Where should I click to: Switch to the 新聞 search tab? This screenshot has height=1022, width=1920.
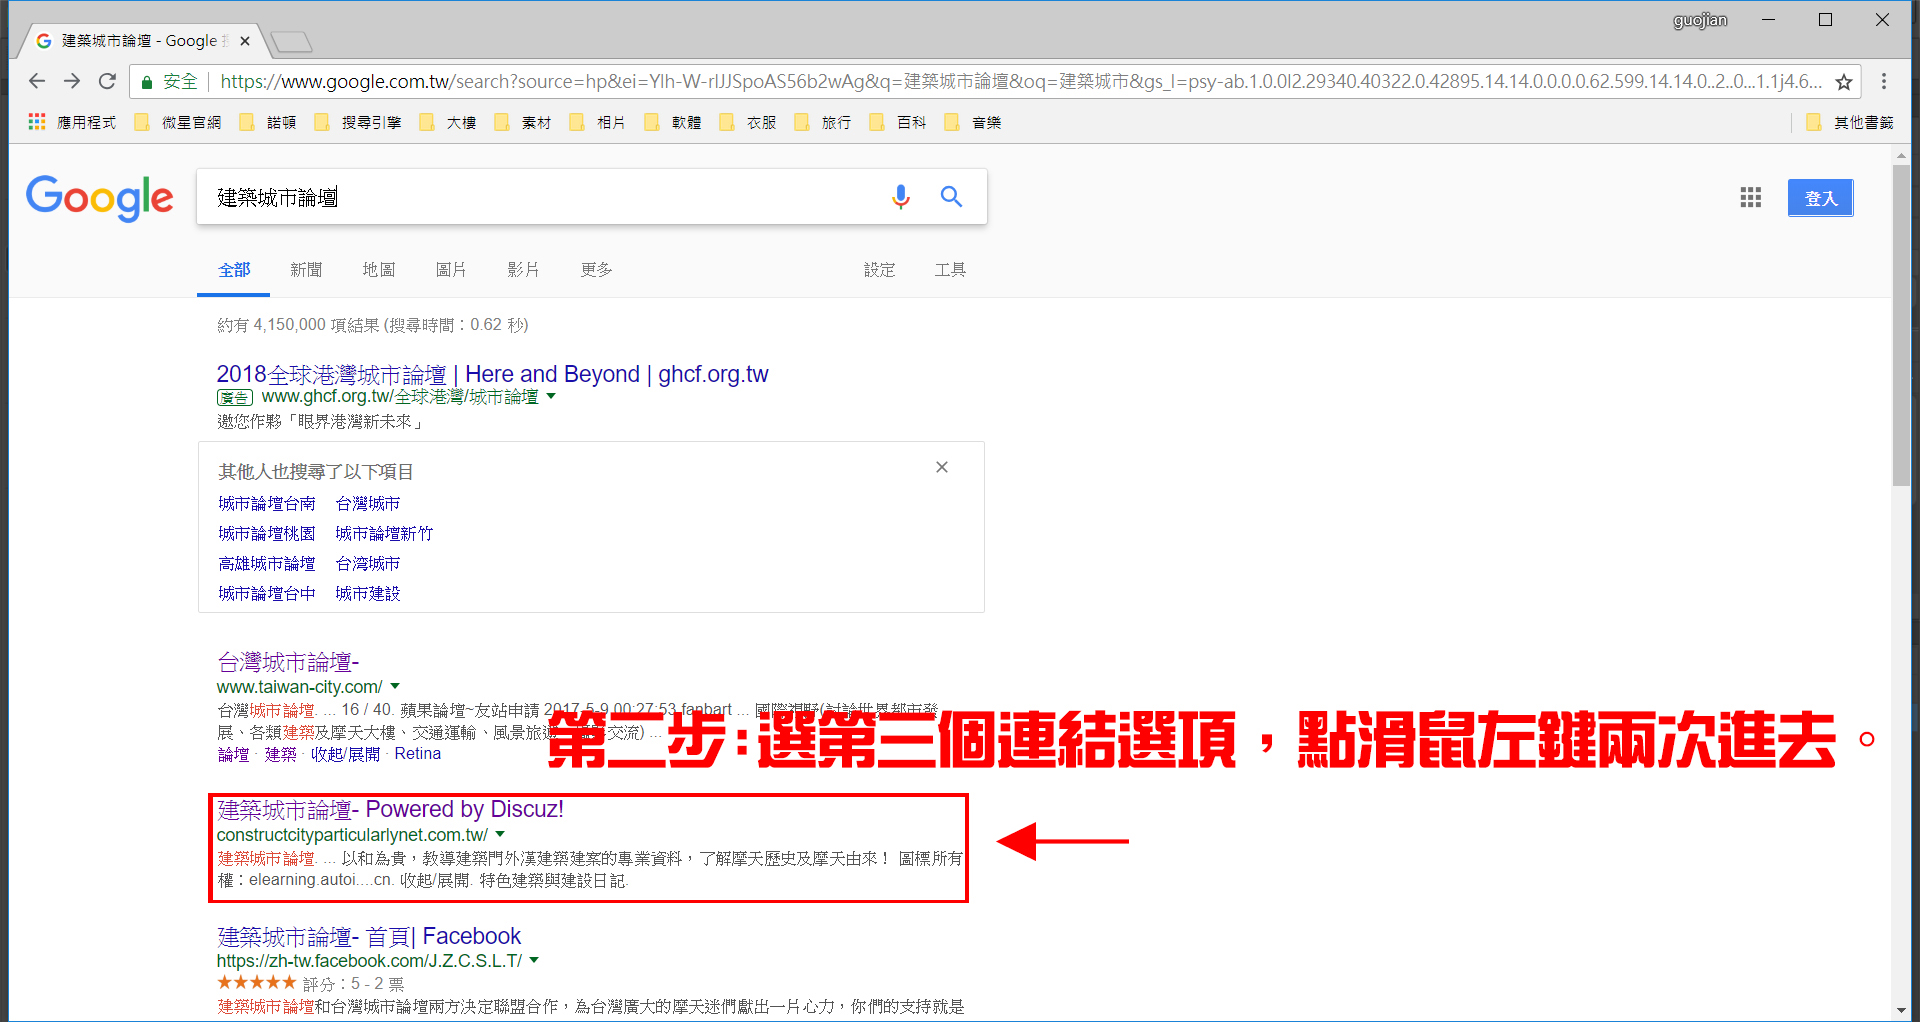click(x=306, y=270)
